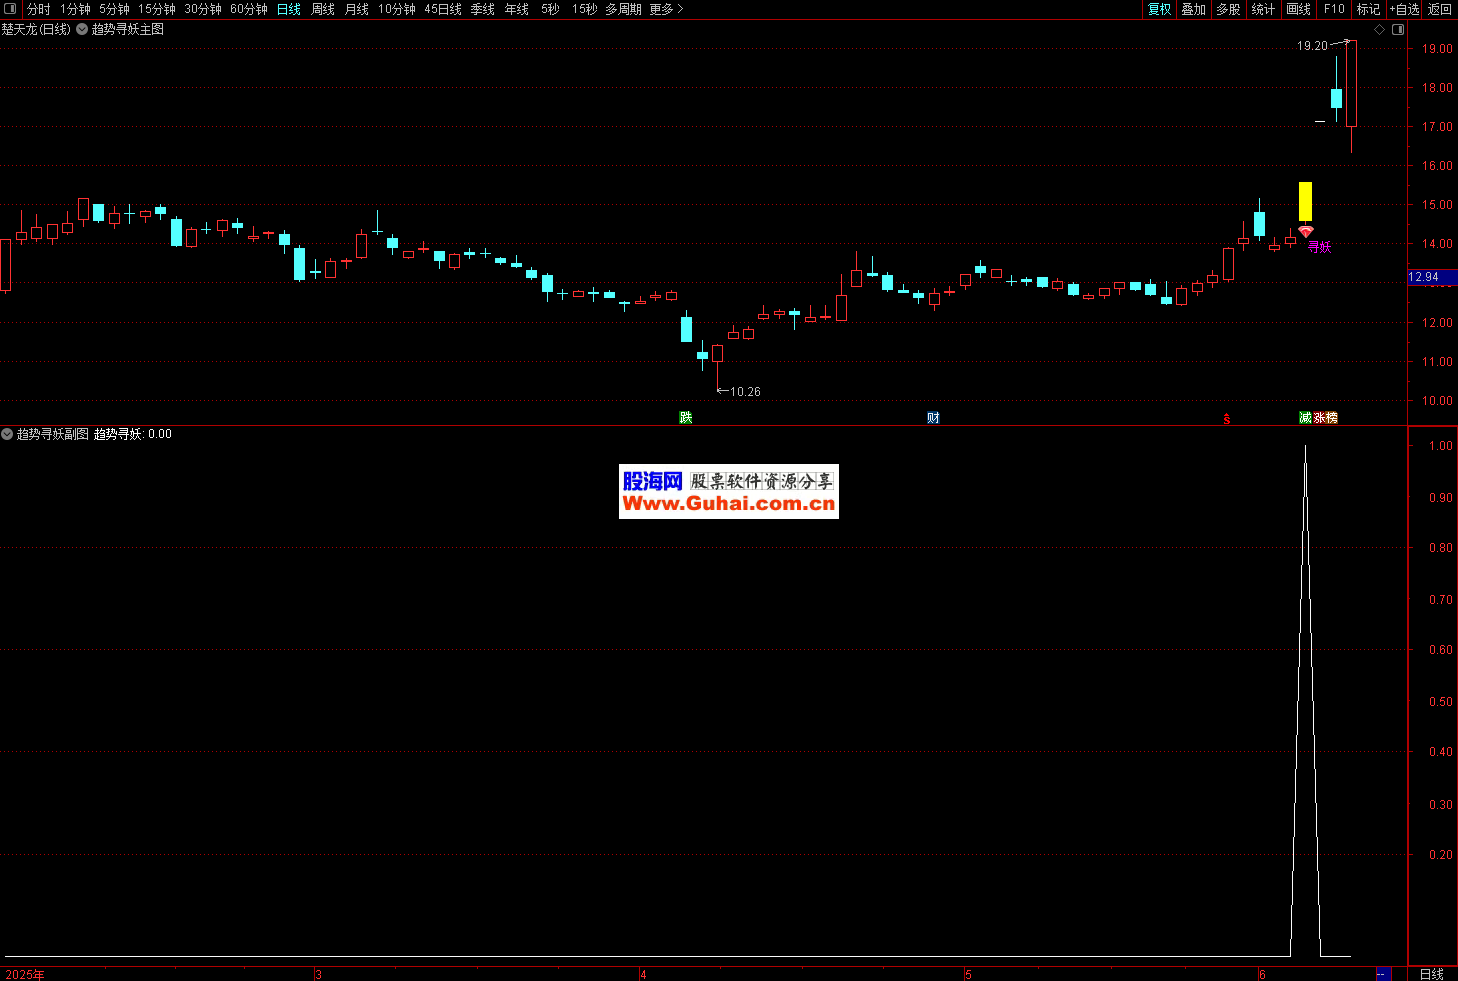This screenshot has width=1458, height=981.
Task: Click the red 寻妖 signal icon
Action: (x=1306, y=232)
